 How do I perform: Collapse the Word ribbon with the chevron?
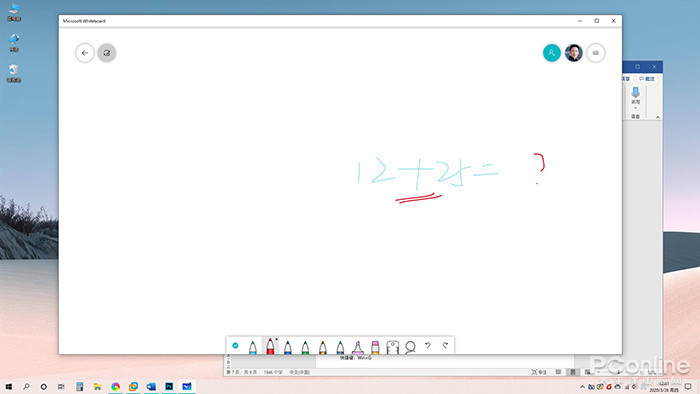click(658, 117)
